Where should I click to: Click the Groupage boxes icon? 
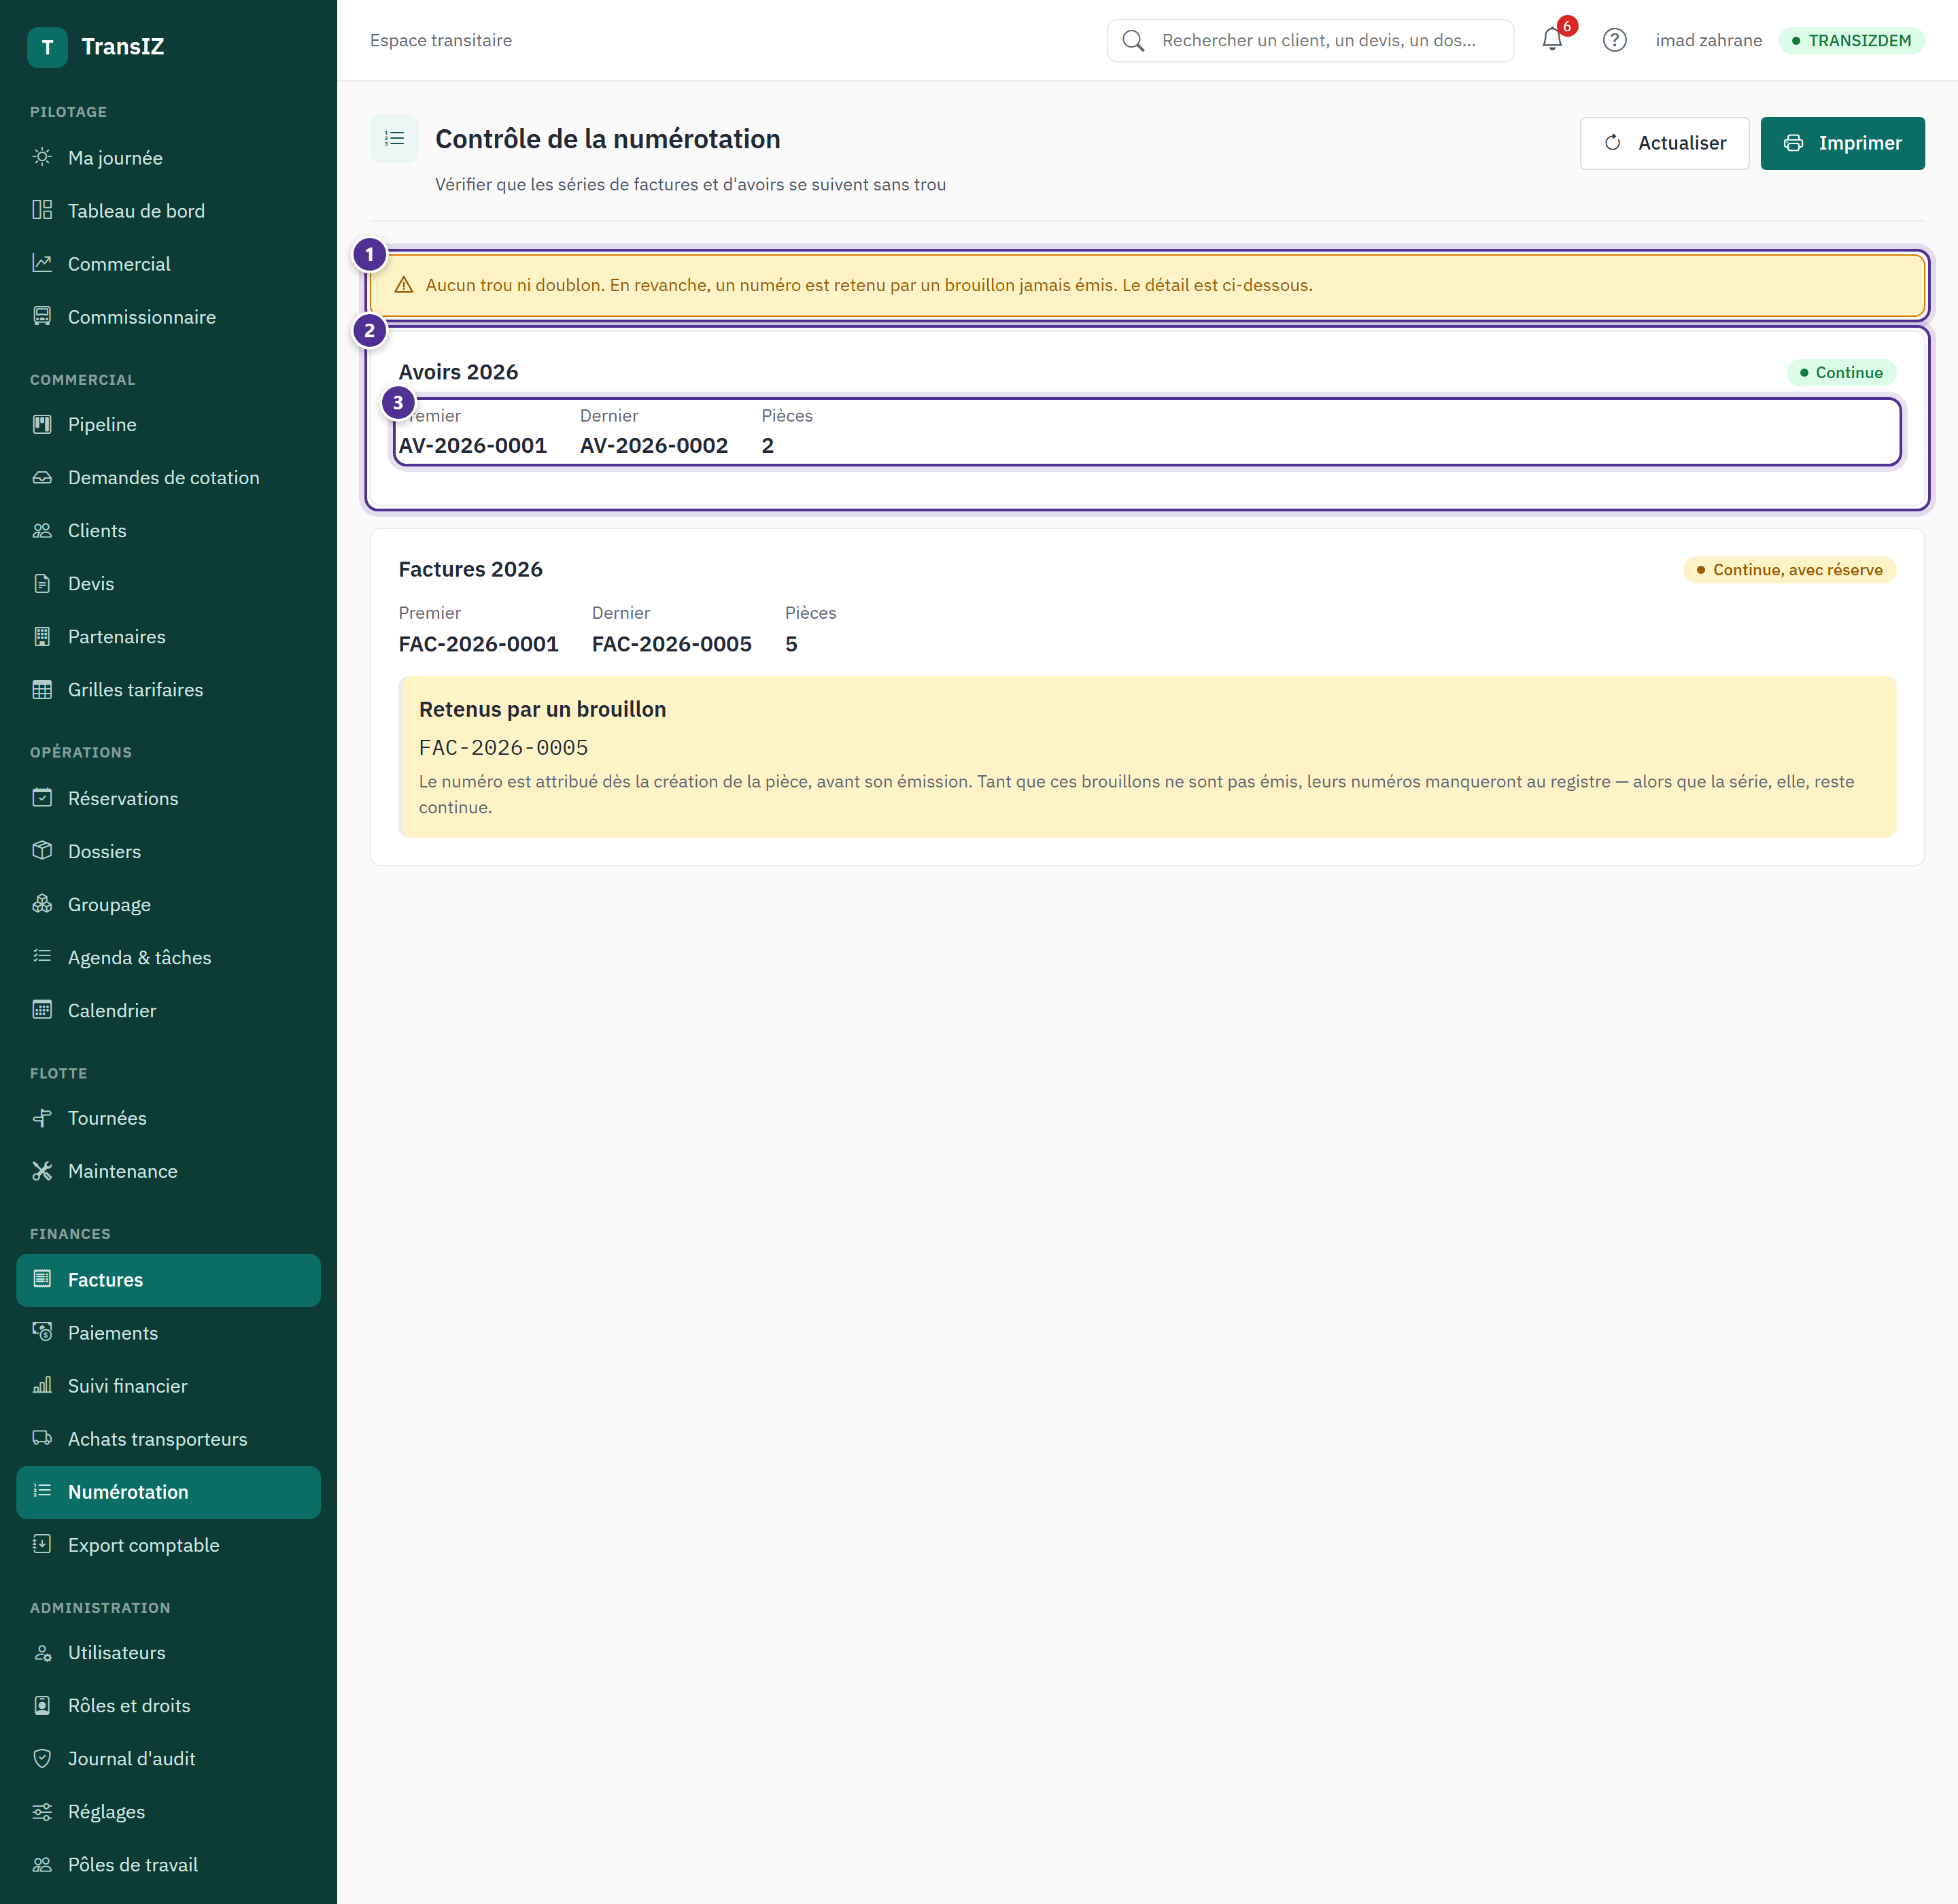[42, 904]
